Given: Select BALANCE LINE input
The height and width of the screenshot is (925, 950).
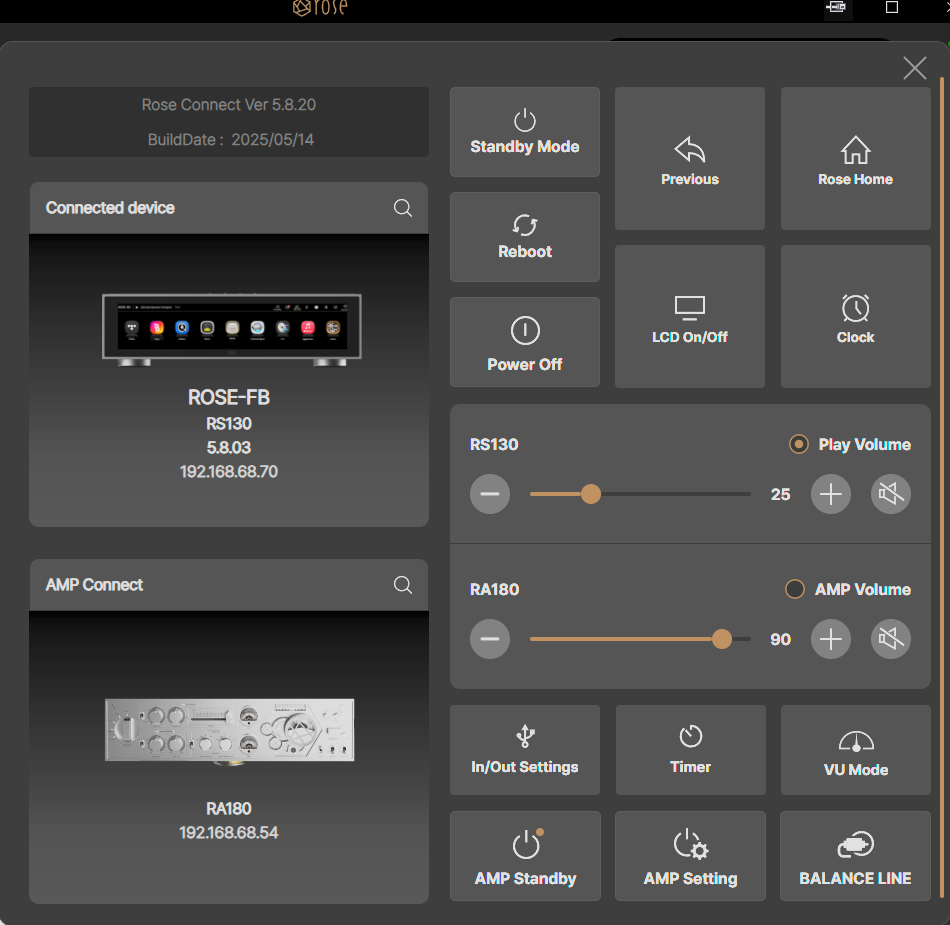Looking at the screenshot, I should (x=855, y=856).
